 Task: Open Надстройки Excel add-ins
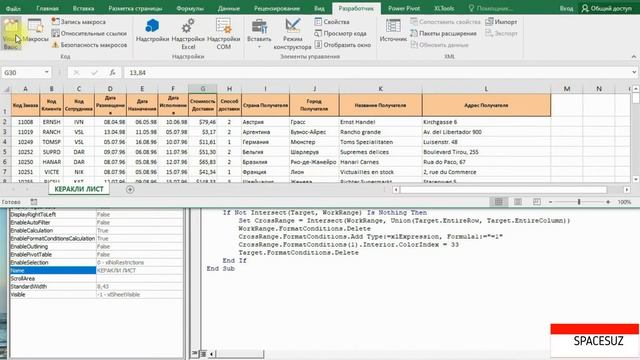[x=188, y=34]
